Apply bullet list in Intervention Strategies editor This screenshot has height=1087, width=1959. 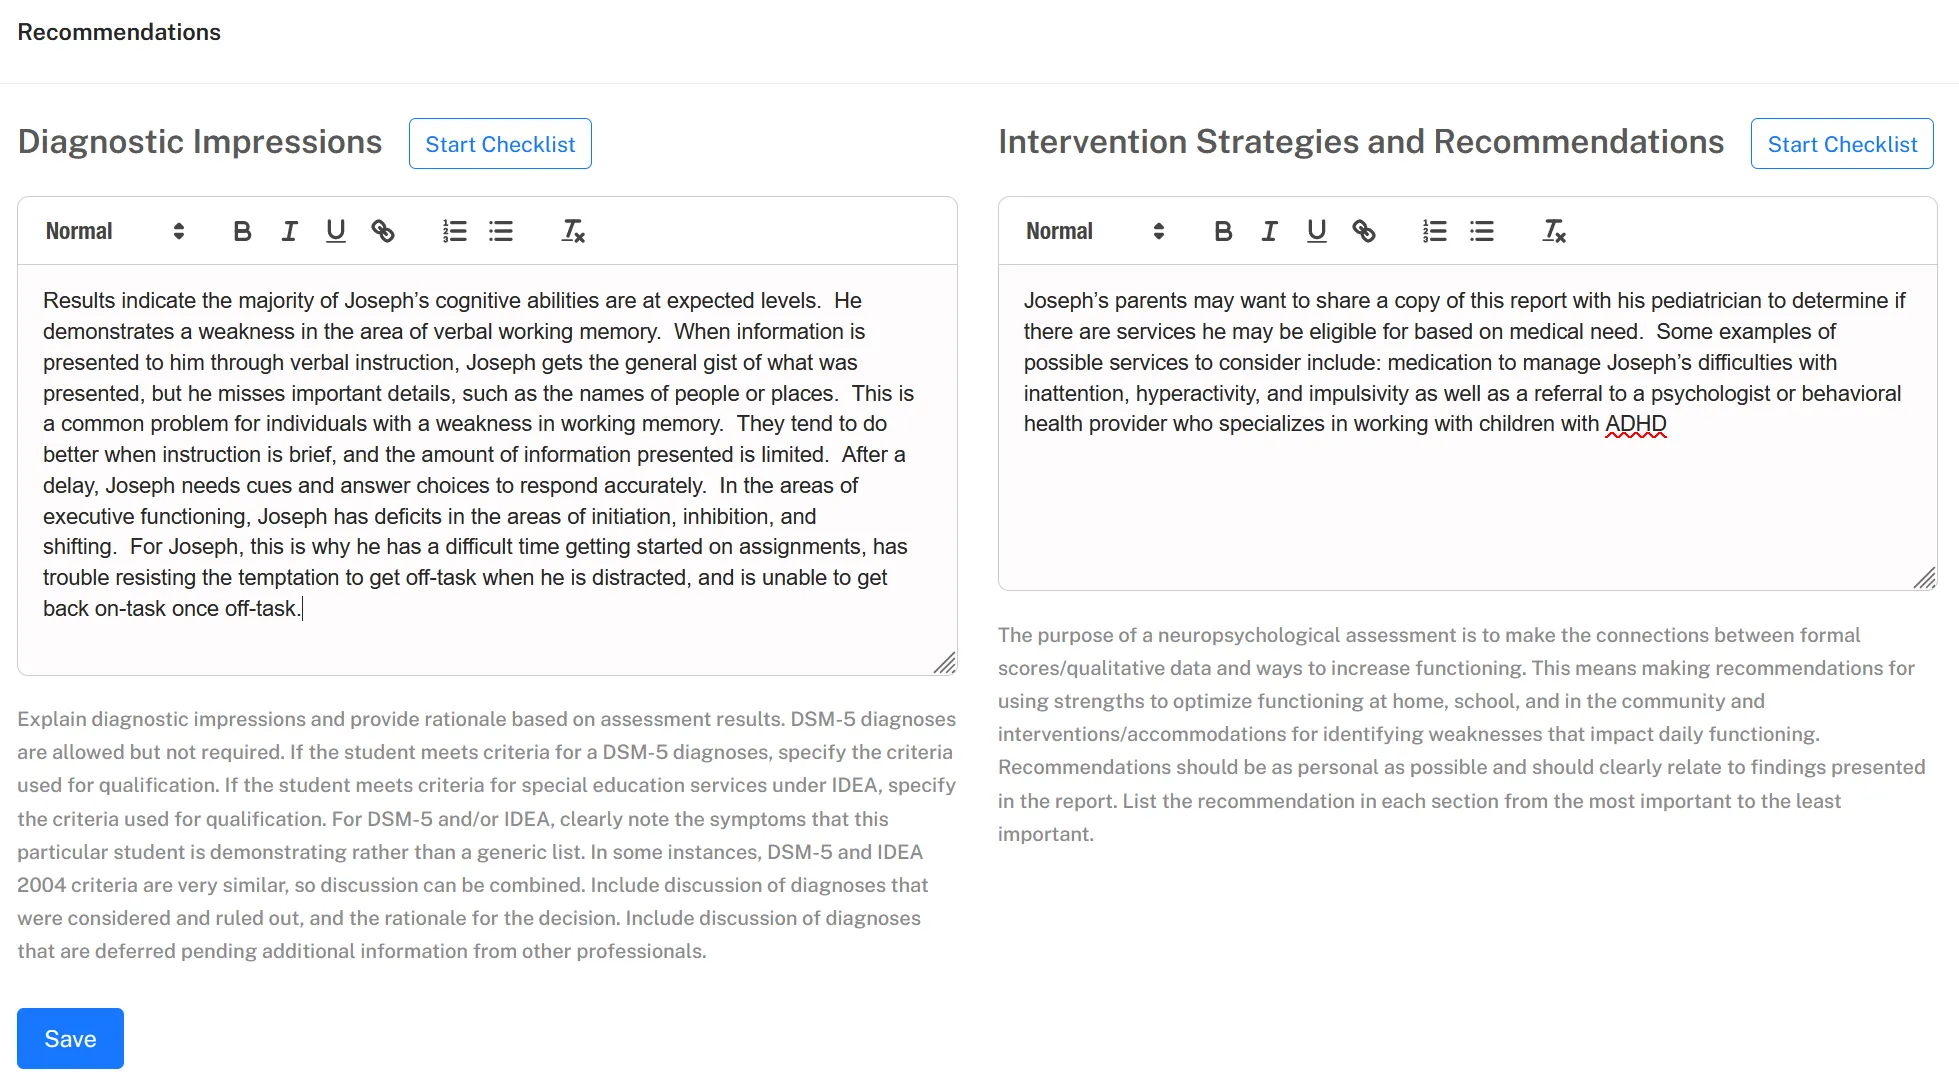1482,231
